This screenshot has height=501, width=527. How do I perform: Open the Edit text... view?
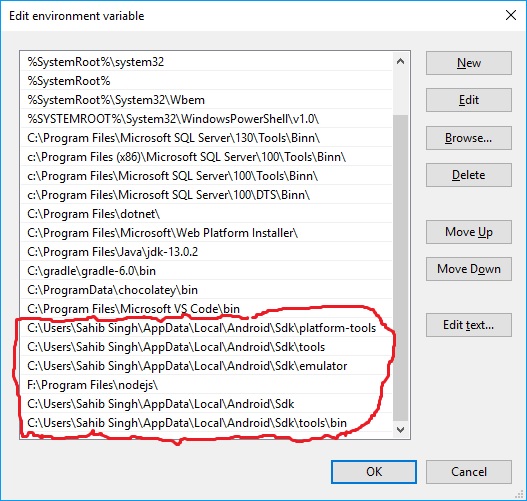point(469,325)
